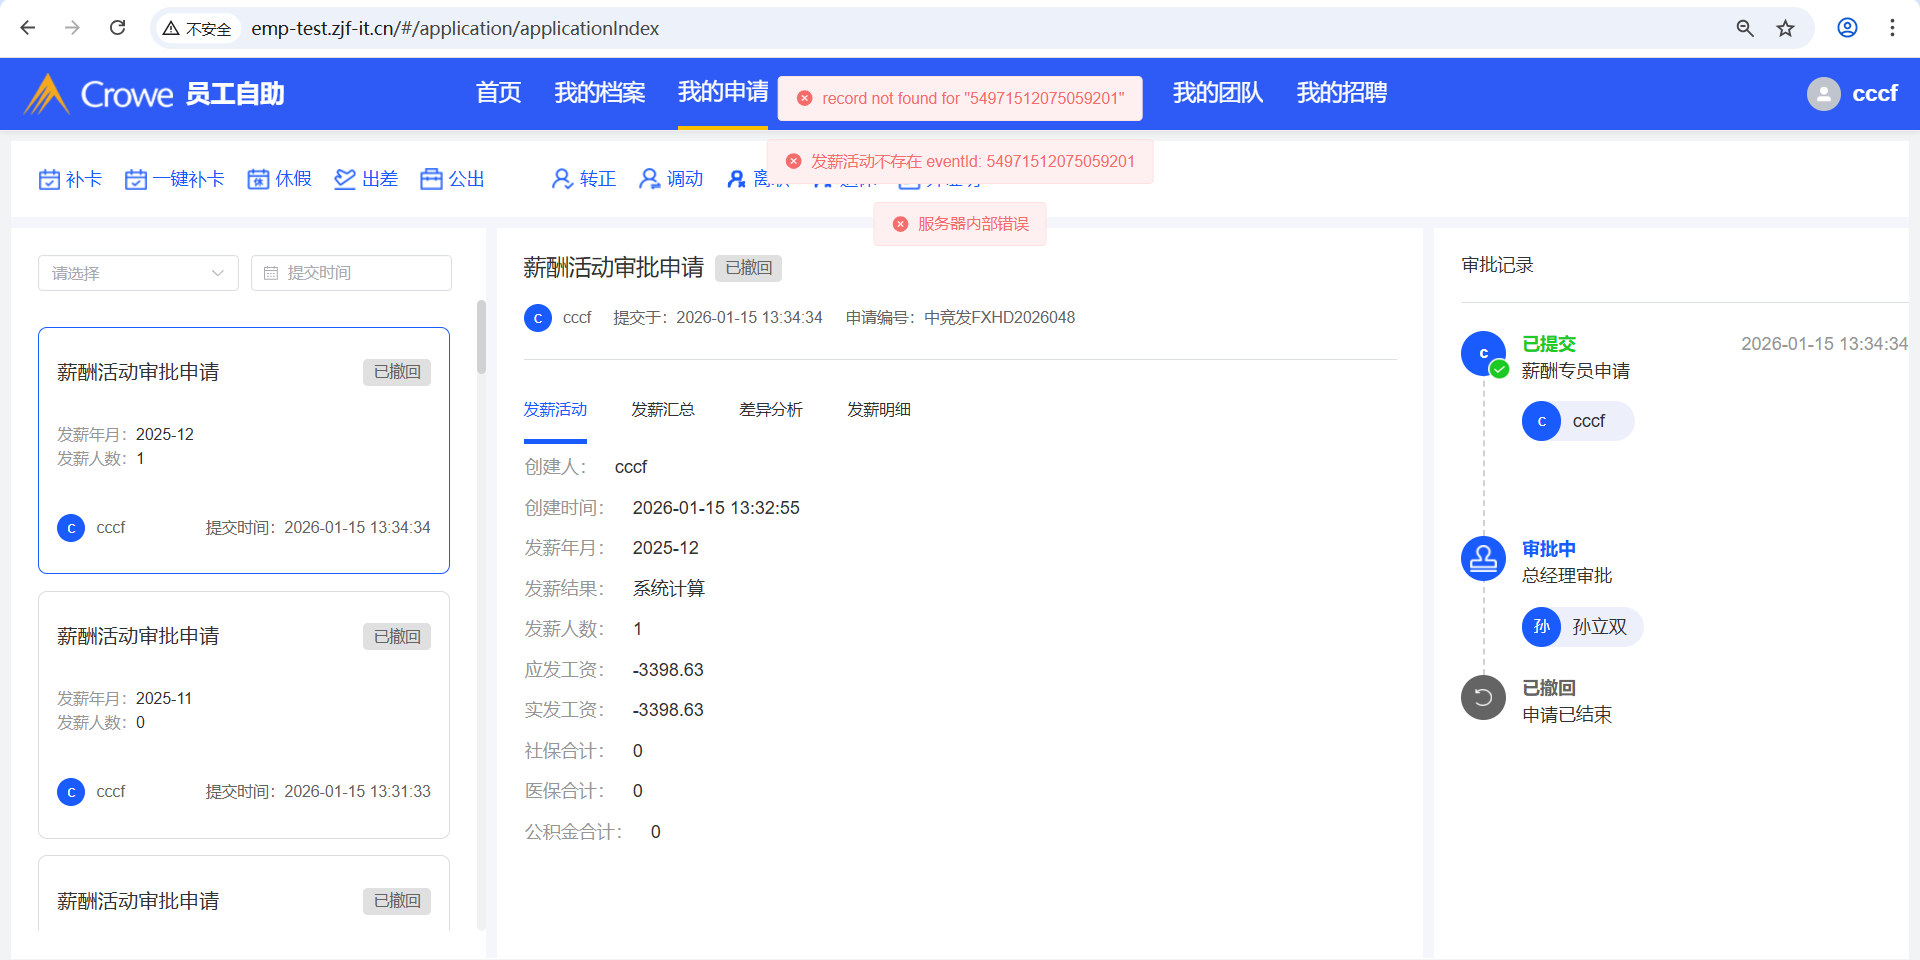
Task: Bookmark this page with star icon
Action: point(1785,28)
